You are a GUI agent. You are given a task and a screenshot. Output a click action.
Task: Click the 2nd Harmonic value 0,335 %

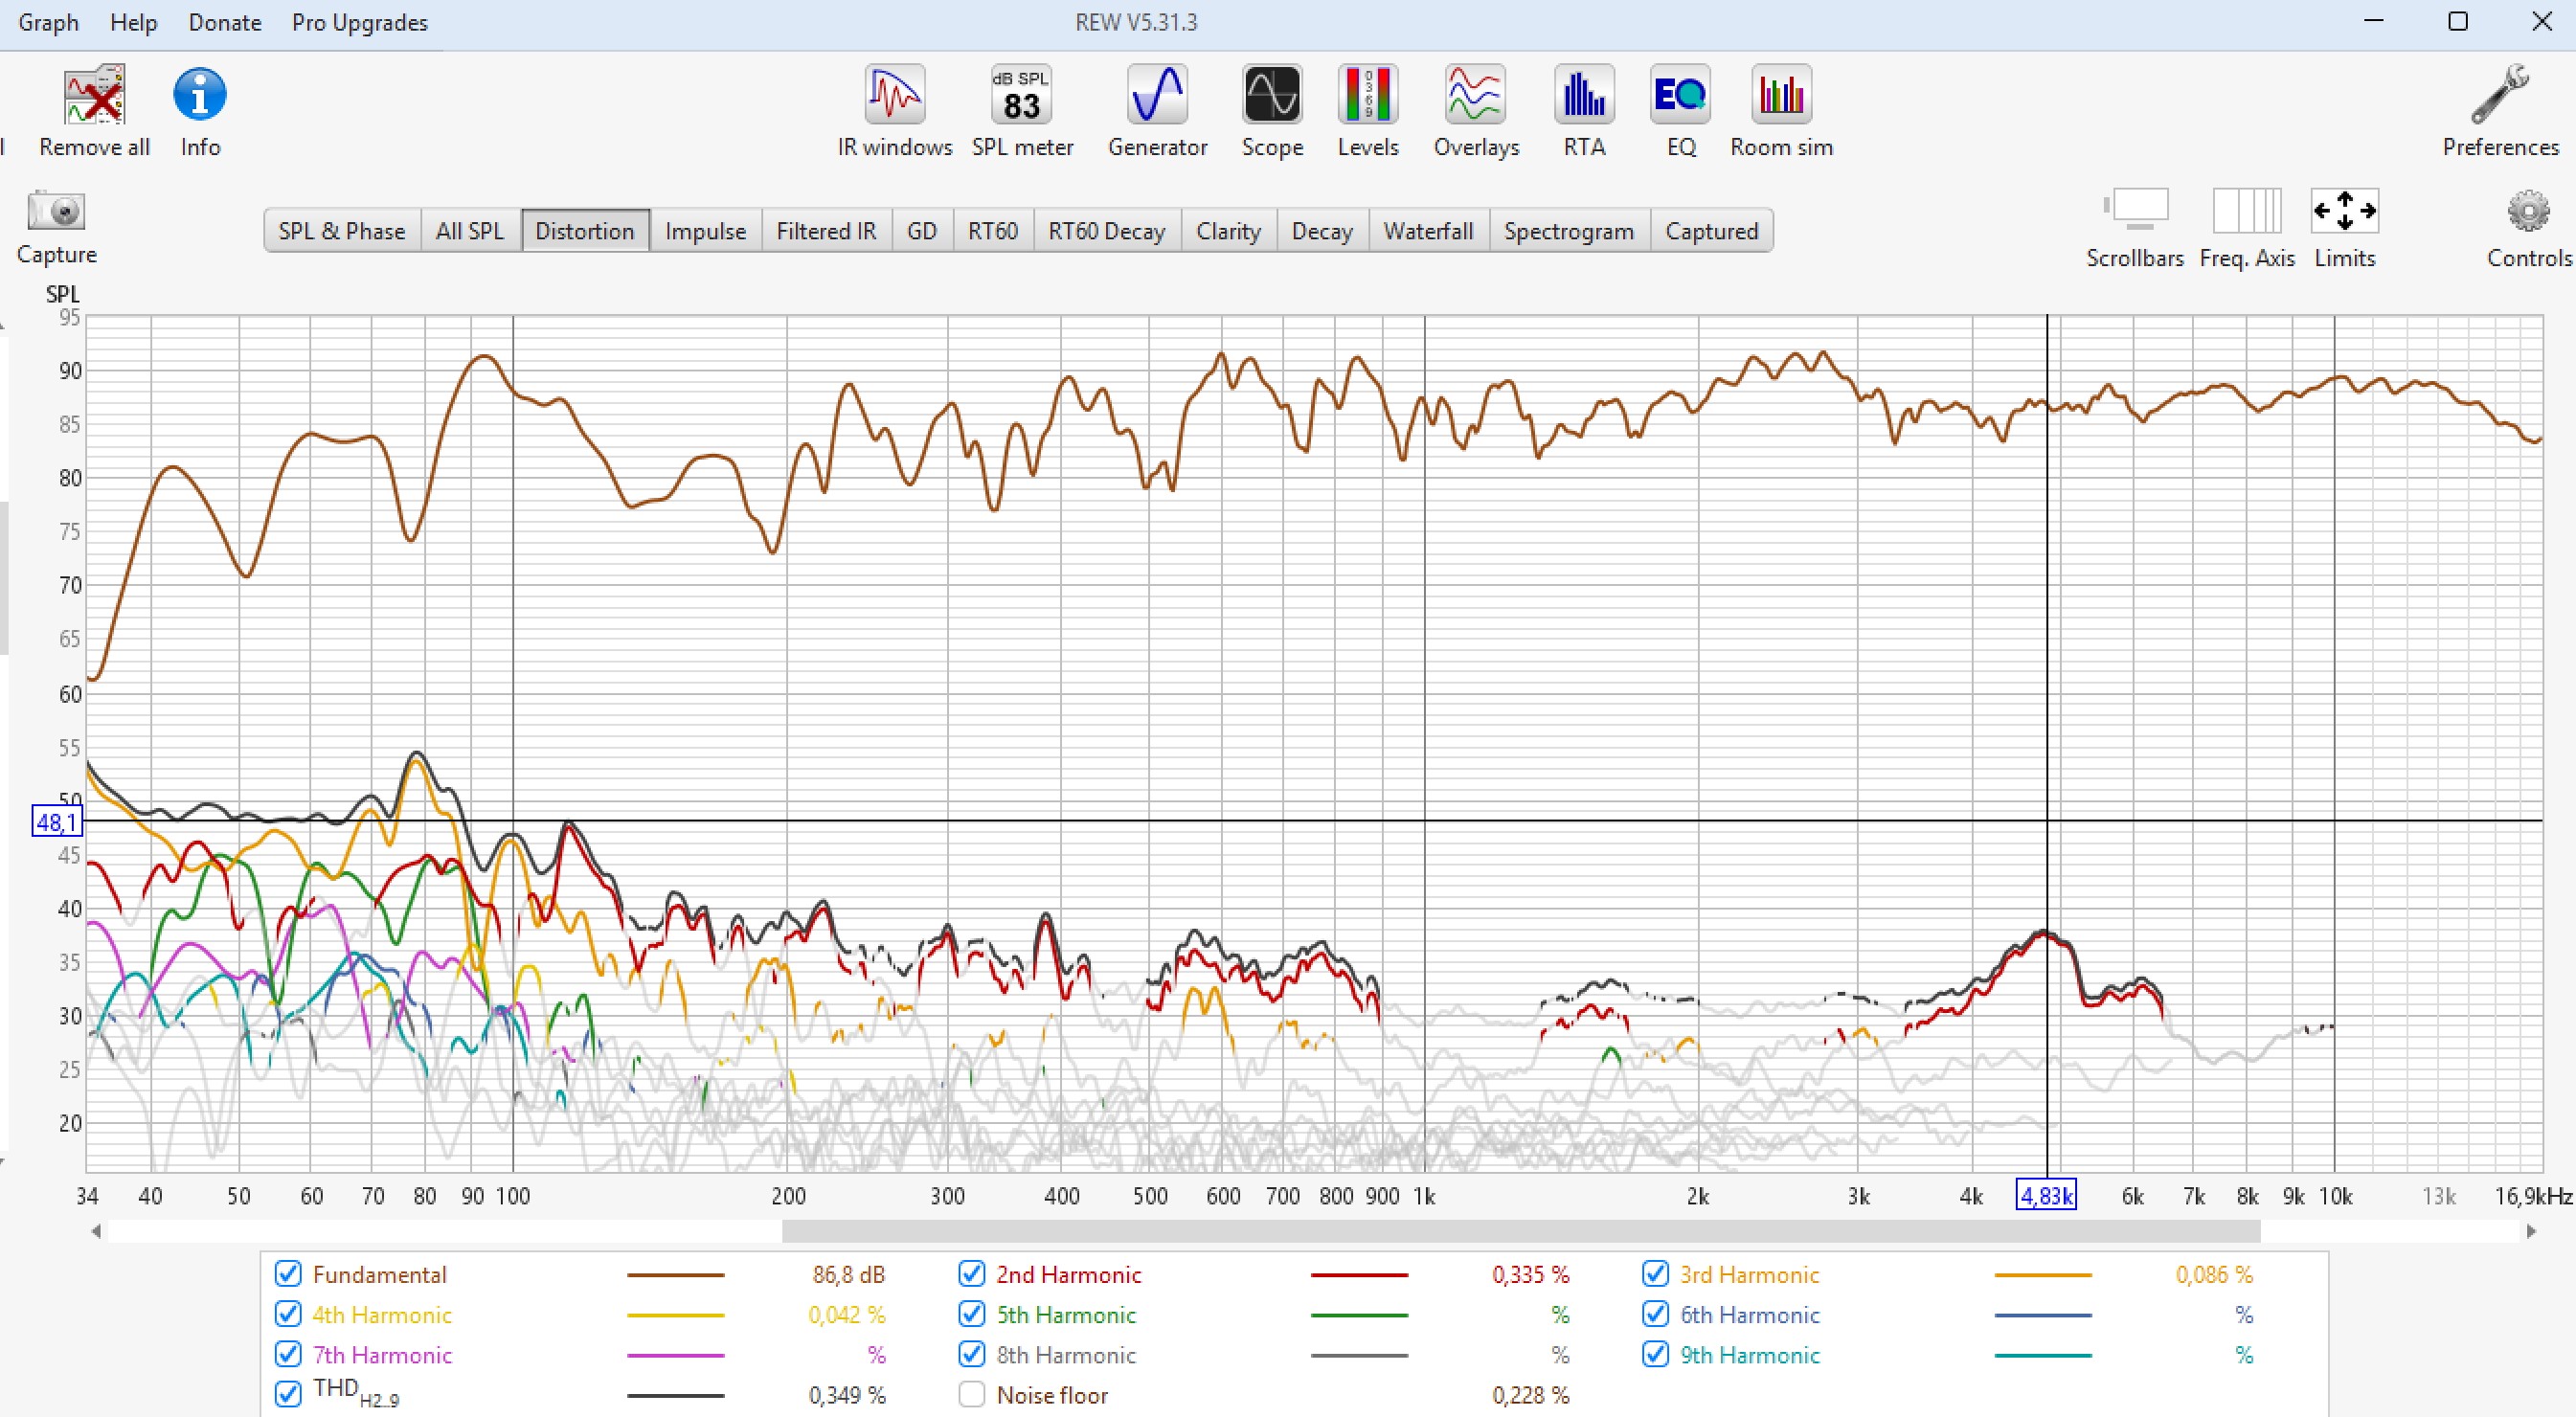pyautogui.click(x=1531, y=1275)
